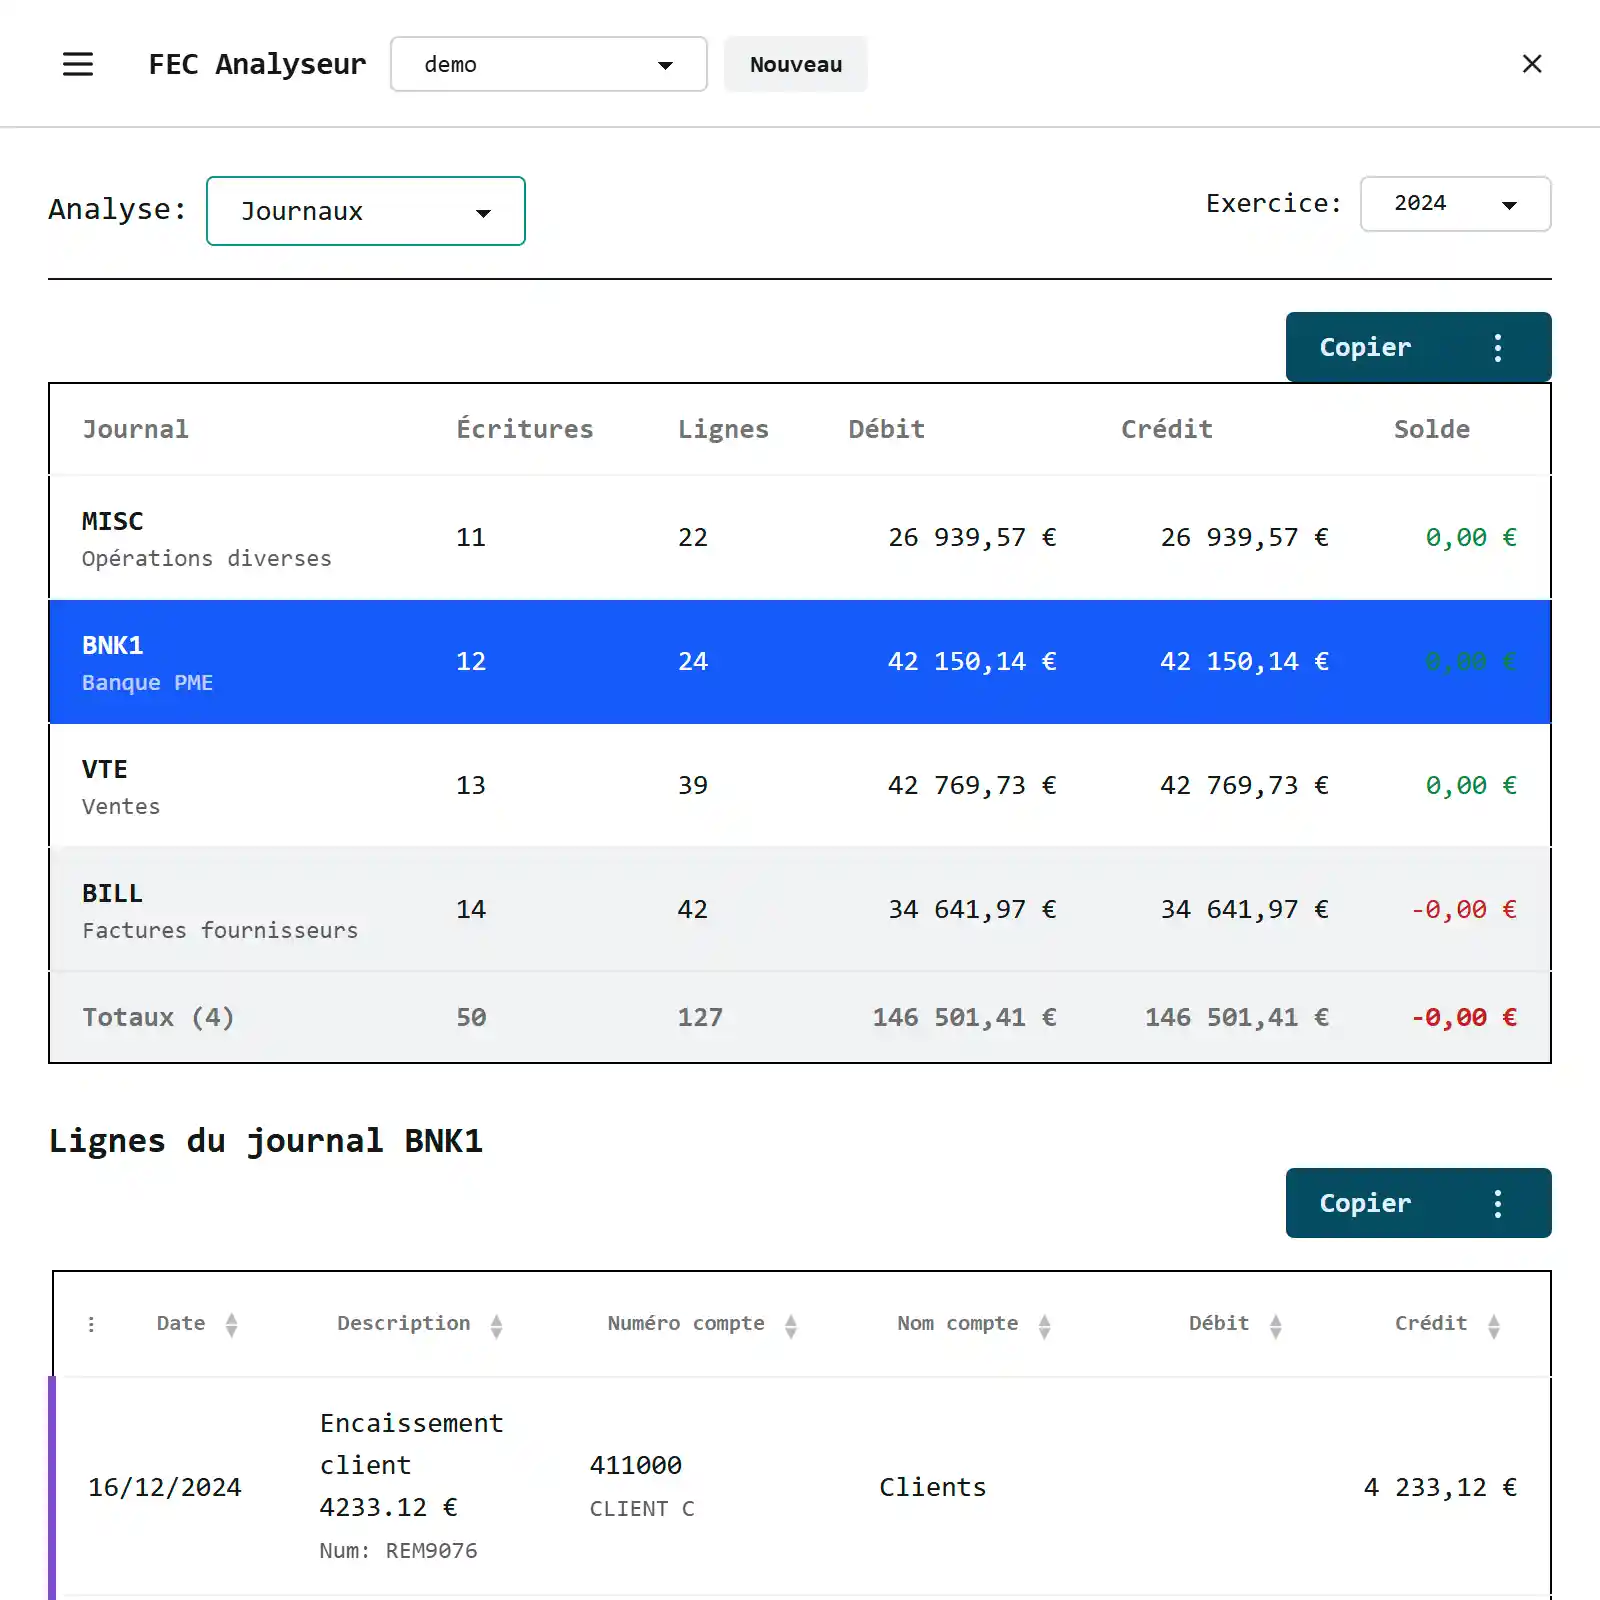Image resolution: width=1600 pixels, height=1600 pixels.
Task: Change the Exercice year dropdown
Action: (1455, 204)
